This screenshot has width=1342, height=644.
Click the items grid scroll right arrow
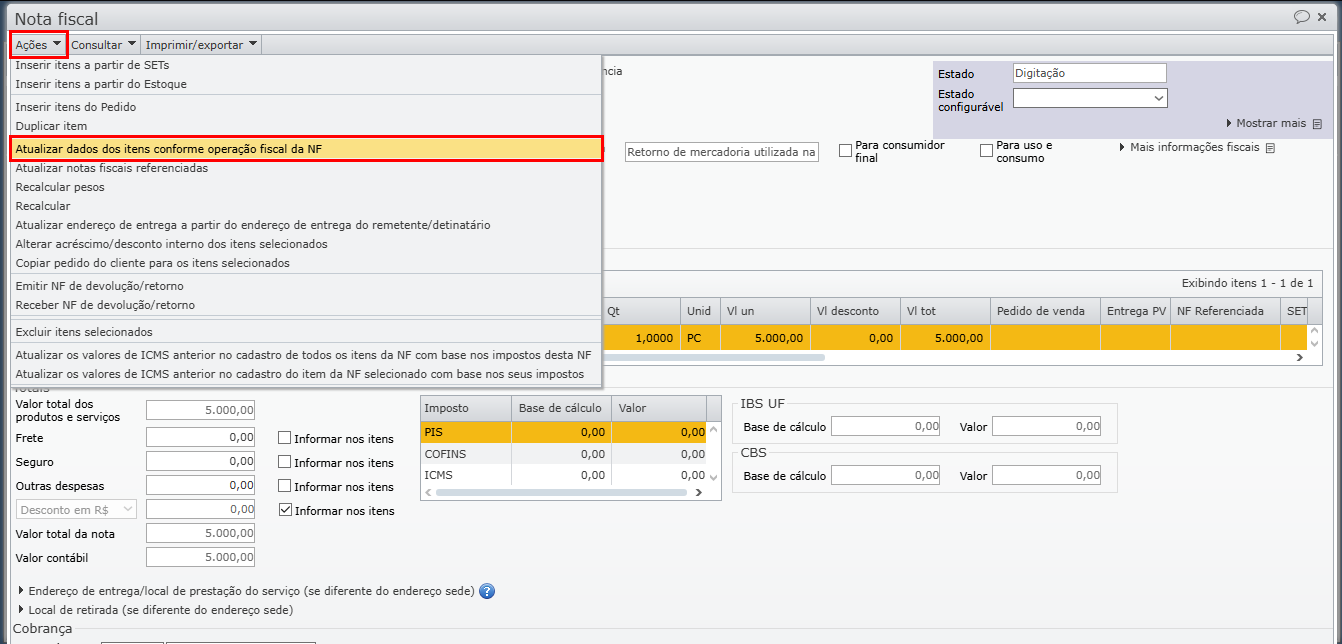[x=1300, y=357]
